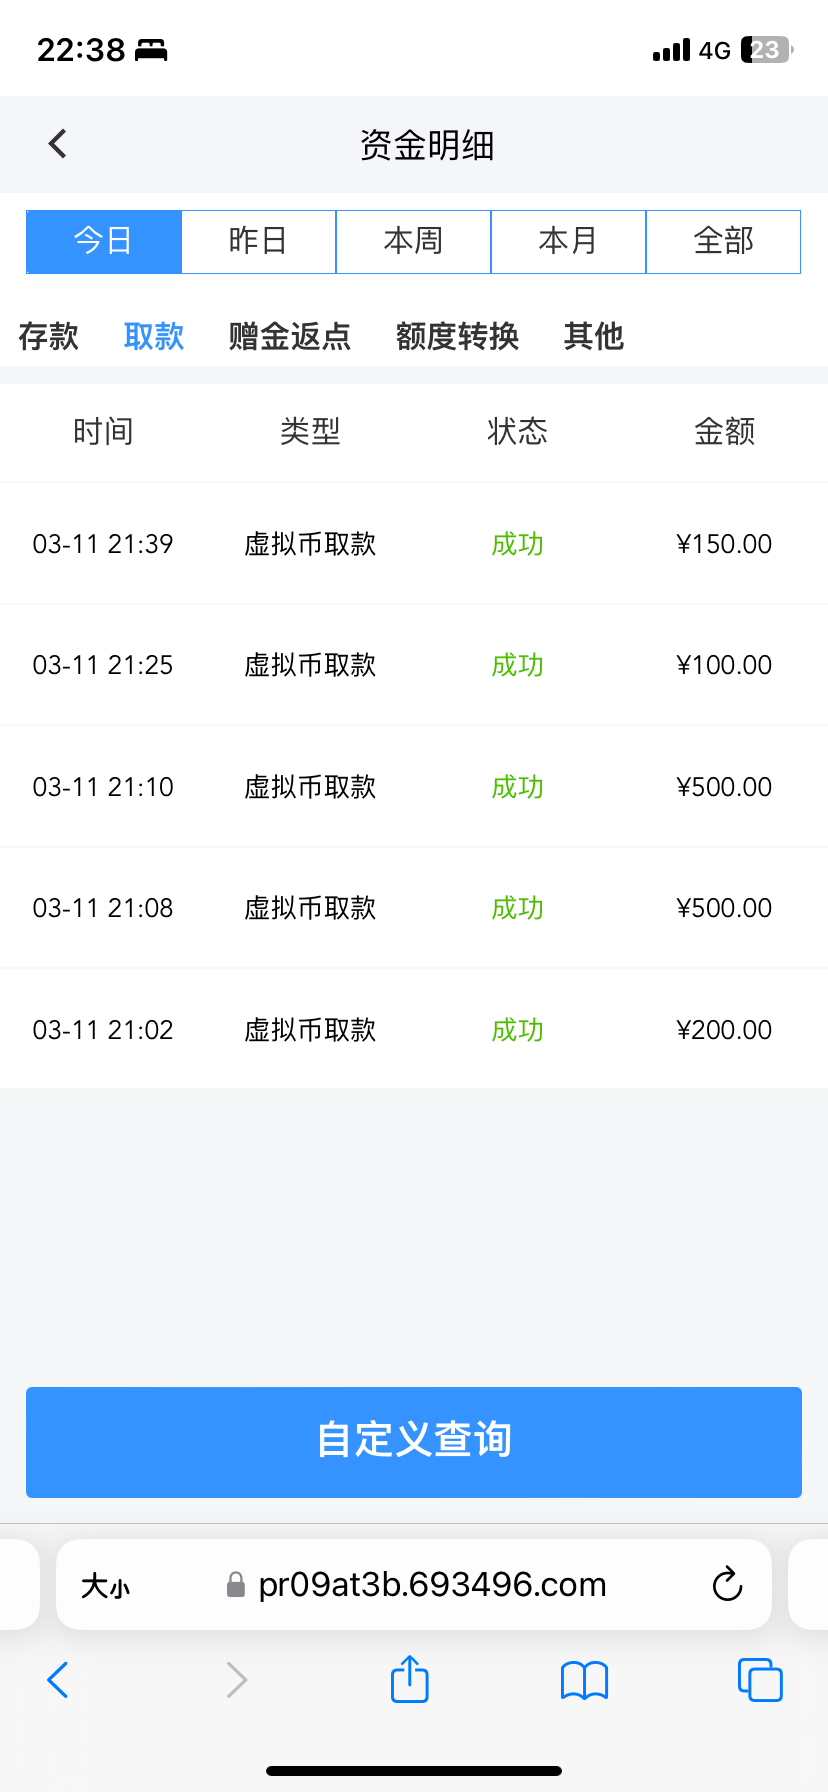The height and width of the screenshot is (1792, 828).
Task: Go back with Safari's back chevron
Action: pyautogui.click(x=58, y=1680)
